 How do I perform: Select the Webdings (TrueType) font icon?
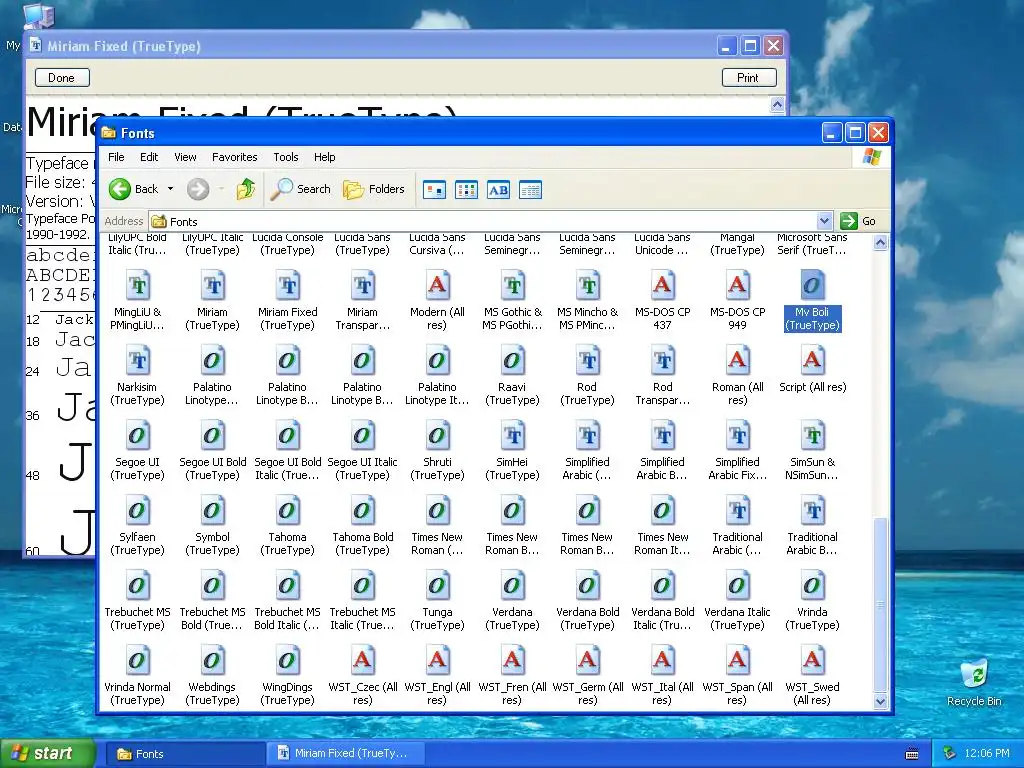212,662
